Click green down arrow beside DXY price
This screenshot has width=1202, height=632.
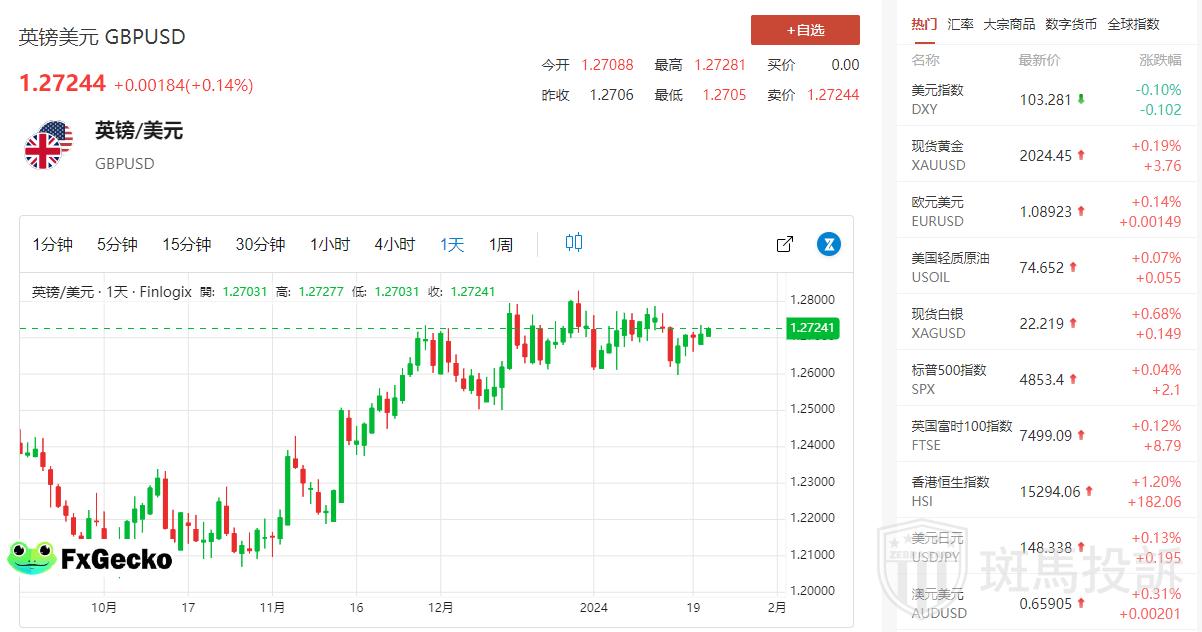click(x=1081, y=100)
